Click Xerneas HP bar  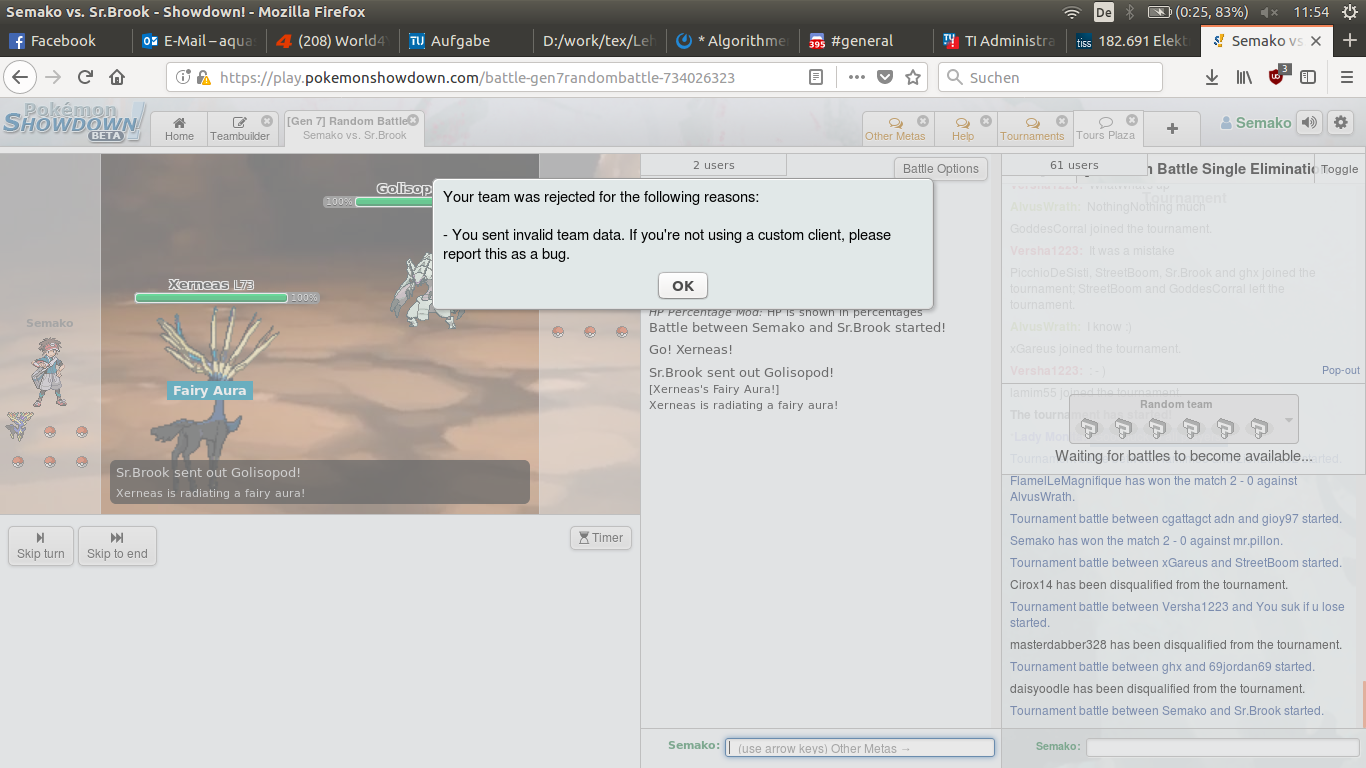click(211, 298)
